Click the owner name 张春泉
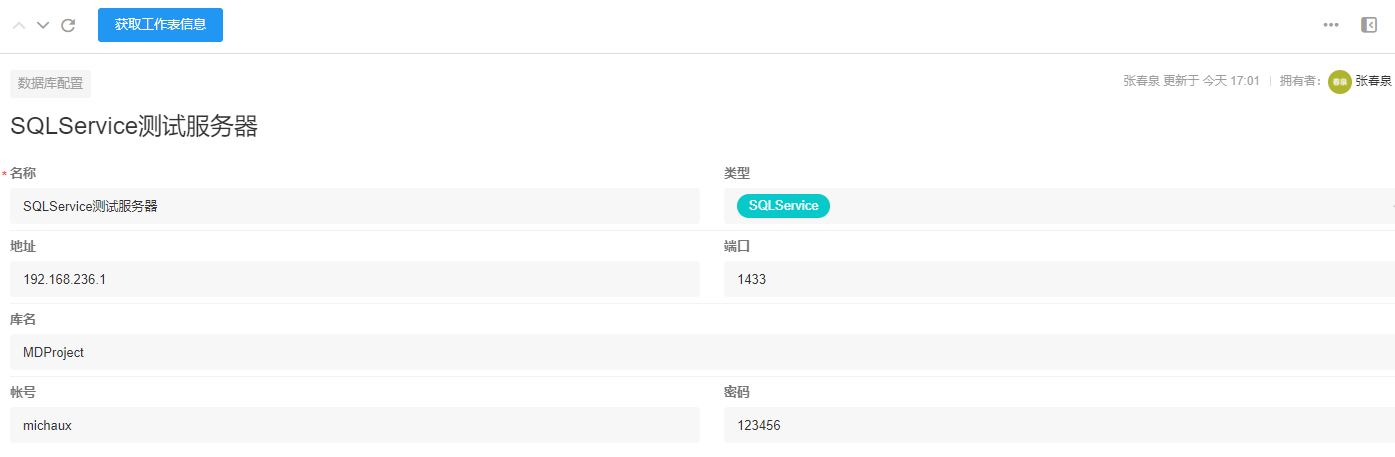1395x457 pixels. [x=1373, y=82]
